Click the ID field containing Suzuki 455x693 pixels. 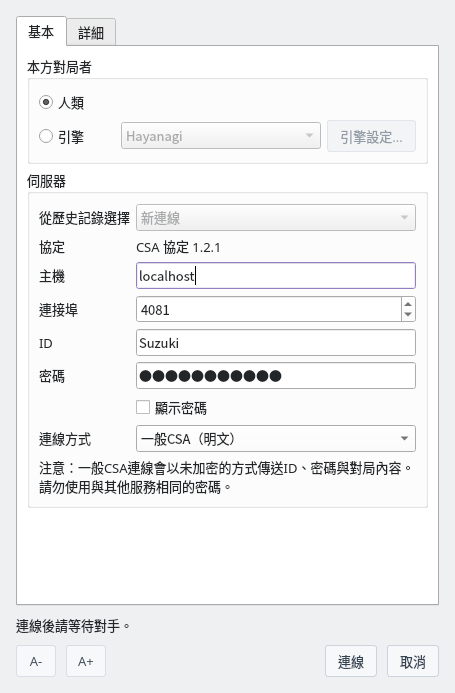point(275,343)
